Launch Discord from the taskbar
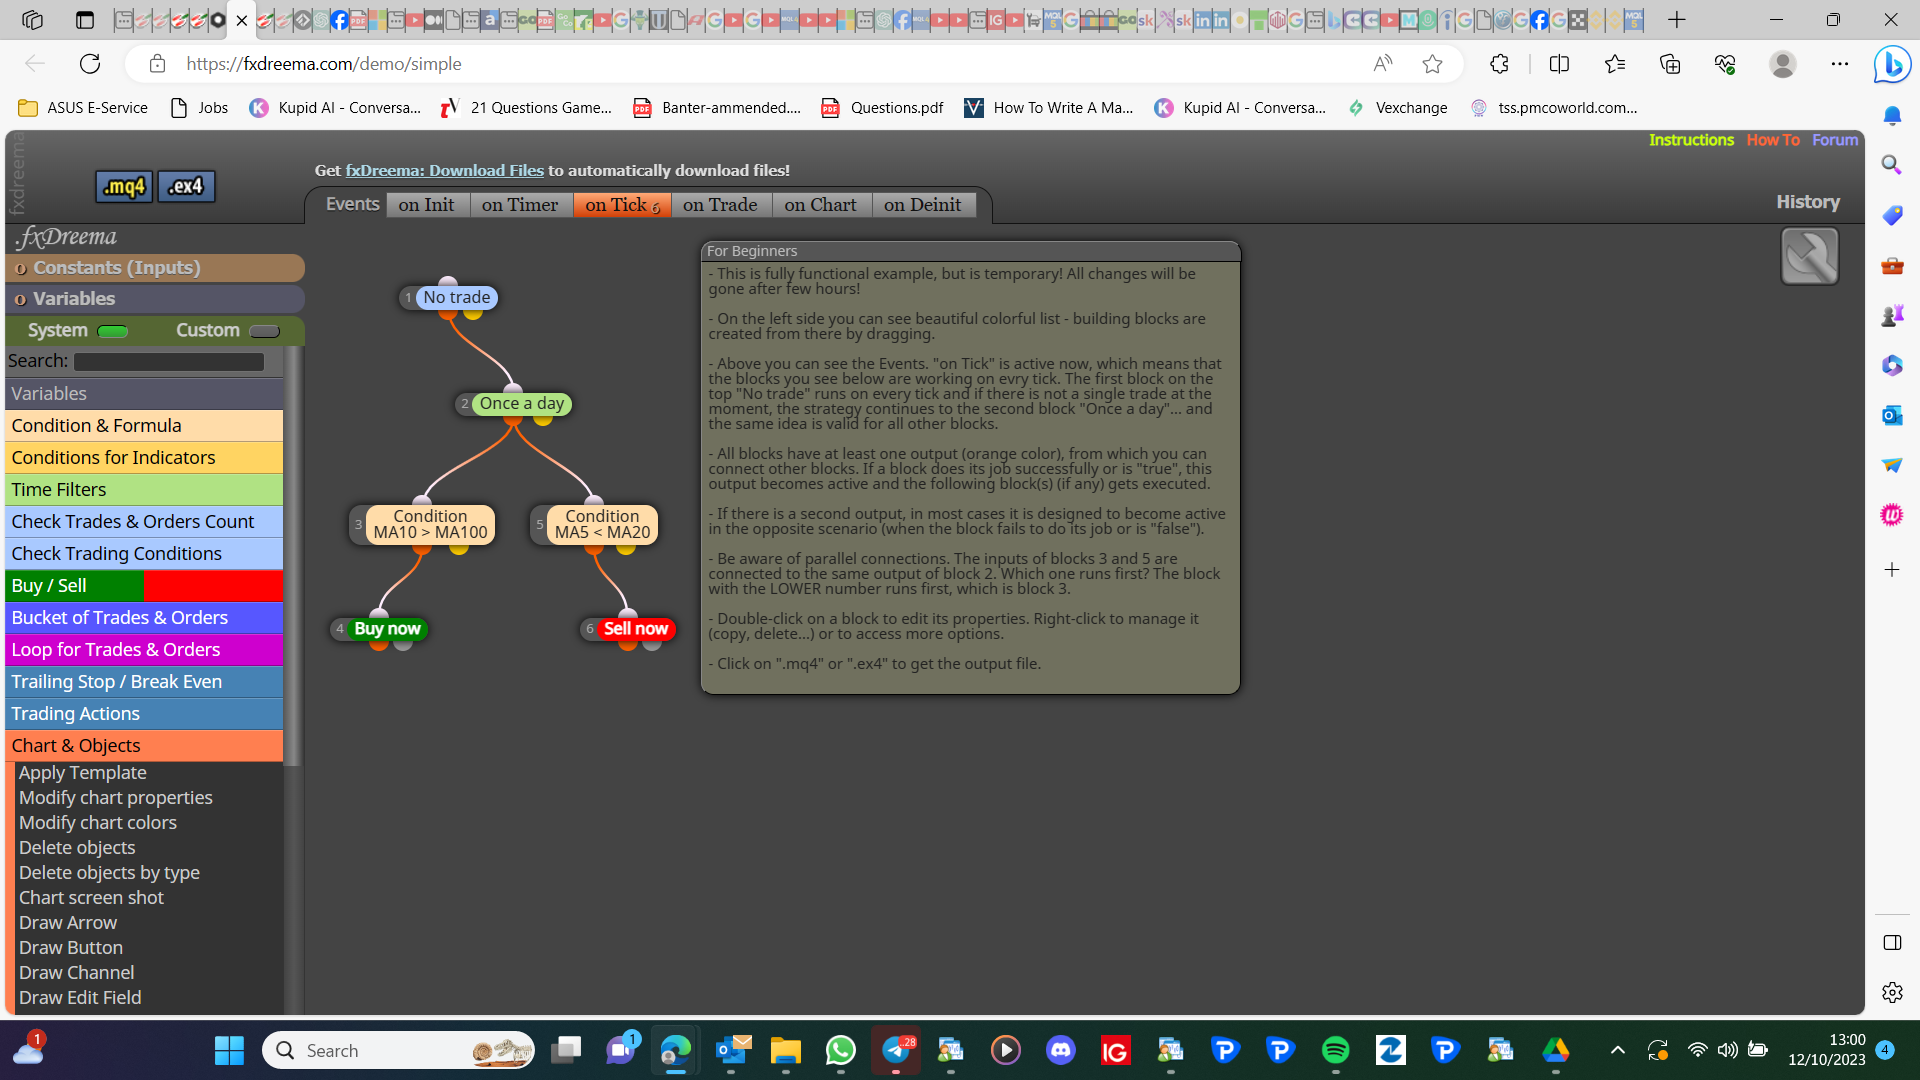 click(x=1060, y=1050)
